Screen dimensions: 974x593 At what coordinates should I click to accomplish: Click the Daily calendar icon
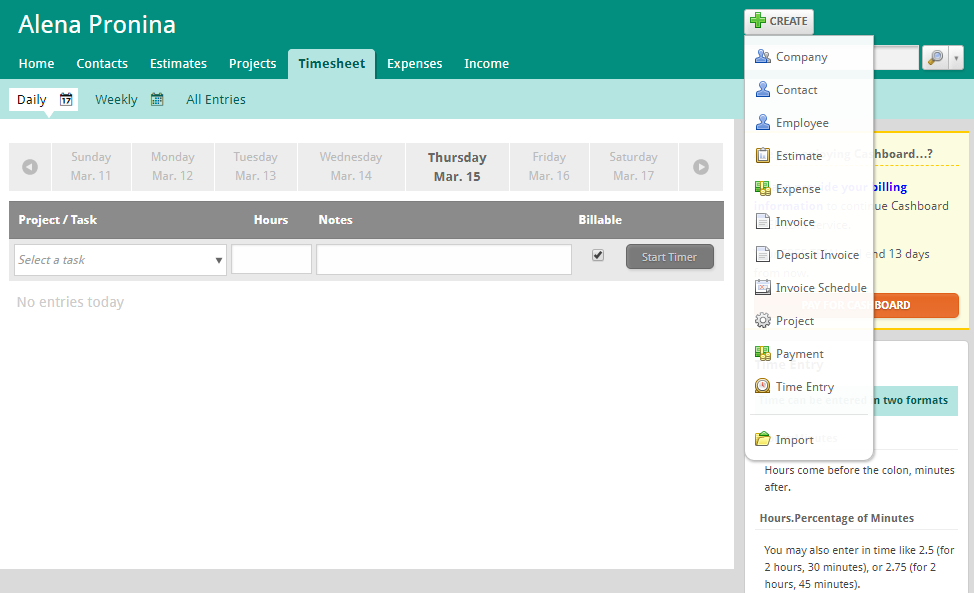[x=66, y=100]
